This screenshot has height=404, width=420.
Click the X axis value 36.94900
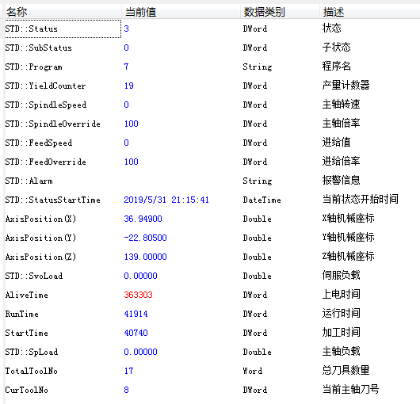tap(143, 219)
